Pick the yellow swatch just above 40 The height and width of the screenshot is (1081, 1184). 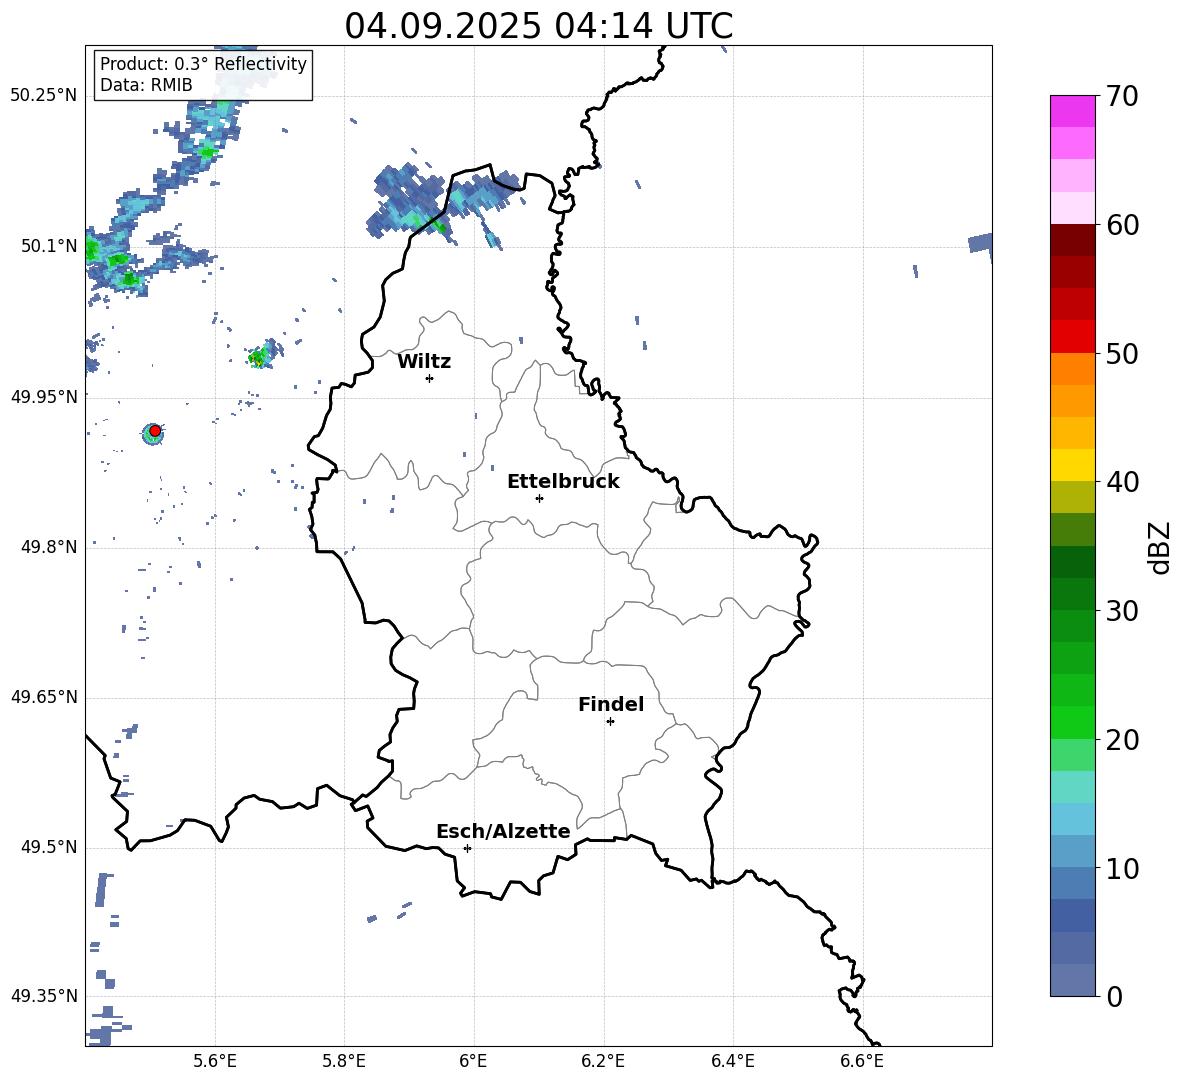tap(1072, 465)
